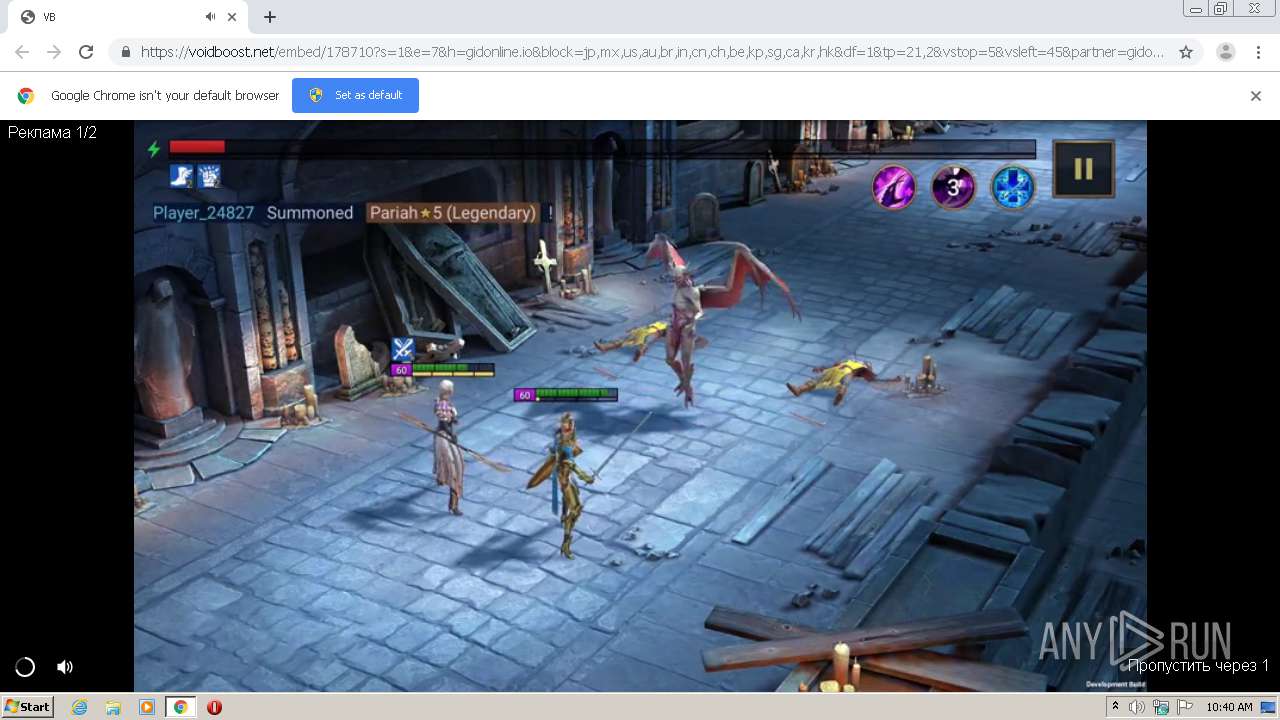Close the VB browser tab
Screen dimensions: 1280x720
pos(232,17)
